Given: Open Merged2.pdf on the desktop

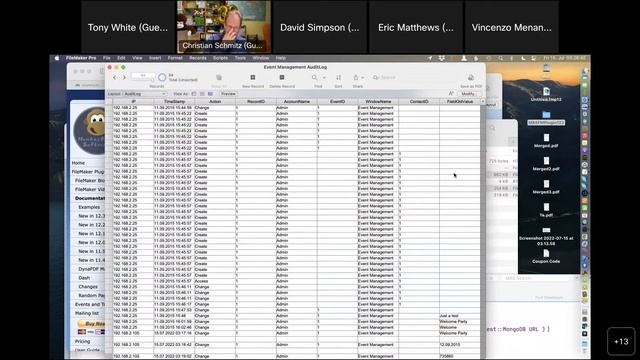Looking at the screenshot, I should [x=546, y=164].
